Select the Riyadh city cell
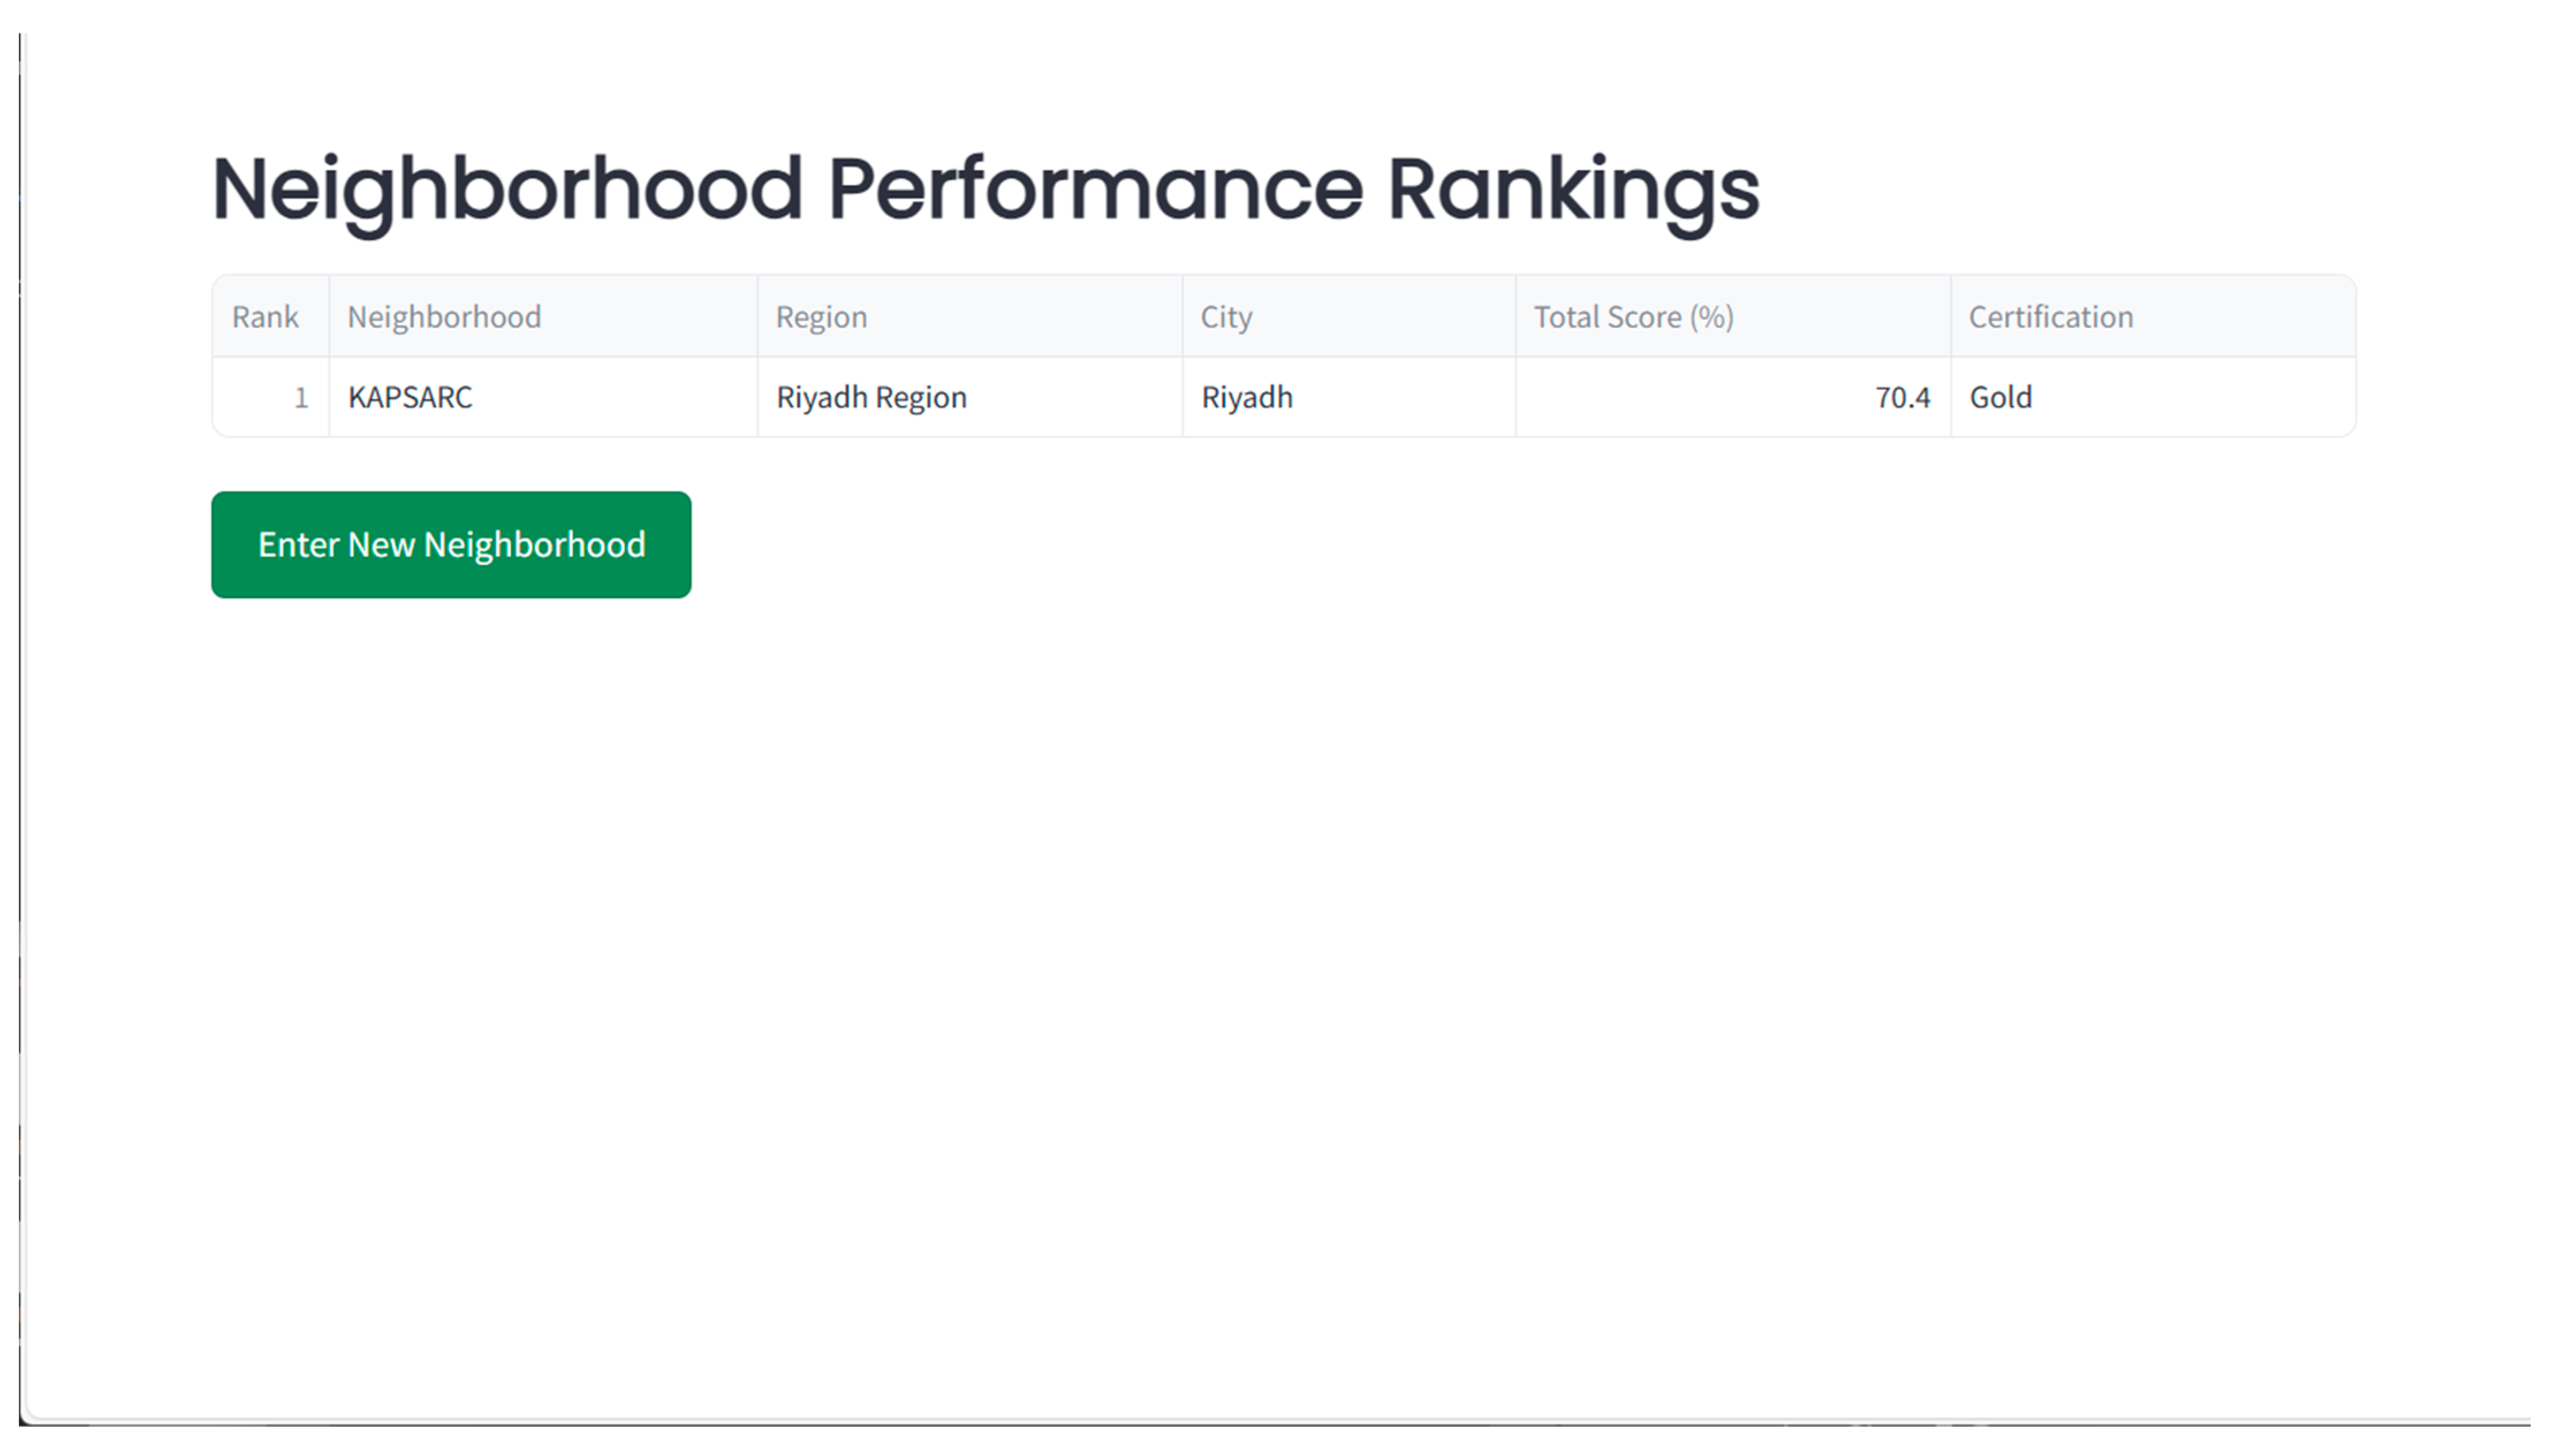2558x1456 pixels. click(x=1246, y=398)
